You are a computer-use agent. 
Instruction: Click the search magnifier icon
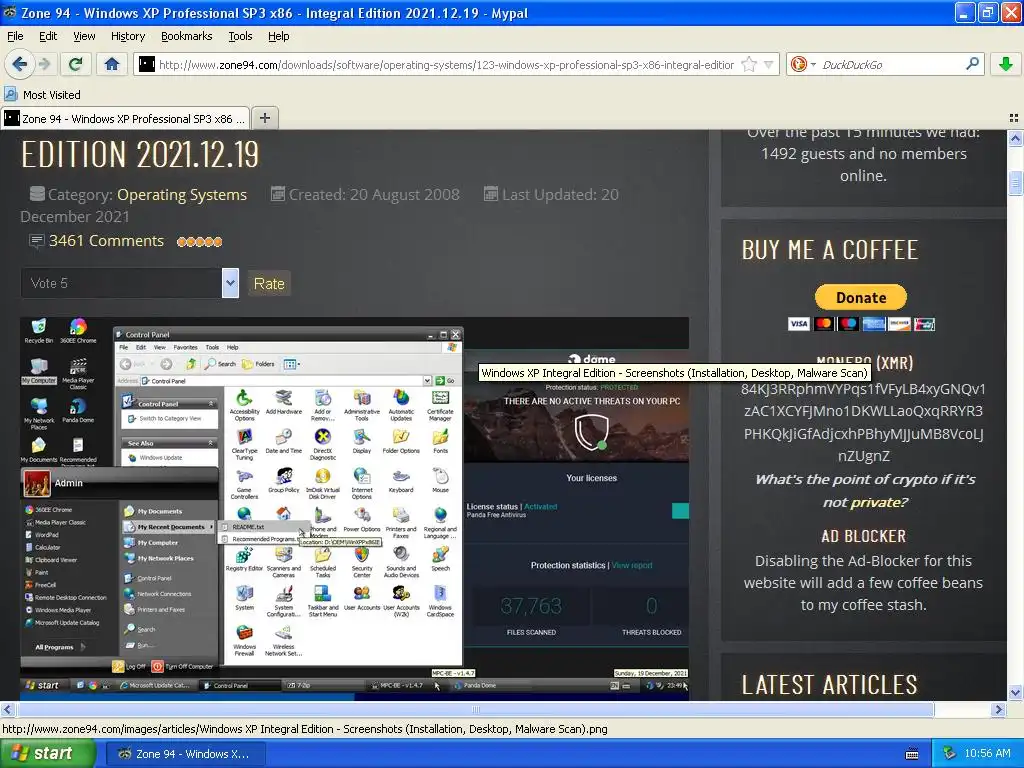(x=972, y=63)
